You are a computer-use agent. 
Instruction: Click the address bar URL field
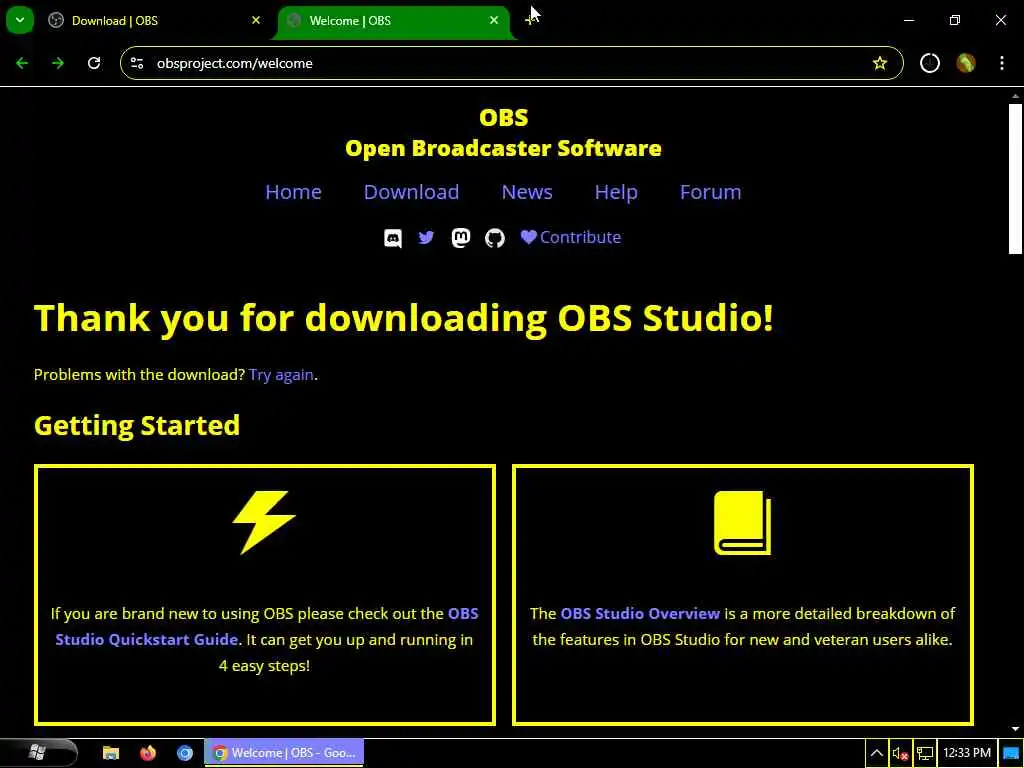point(511,63)
